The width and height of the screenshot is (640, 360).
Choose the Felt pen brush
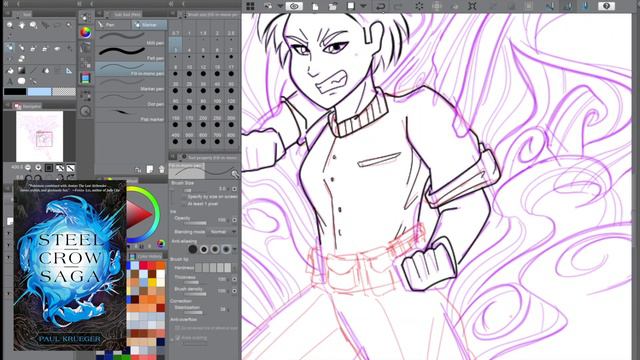point(130,53)
